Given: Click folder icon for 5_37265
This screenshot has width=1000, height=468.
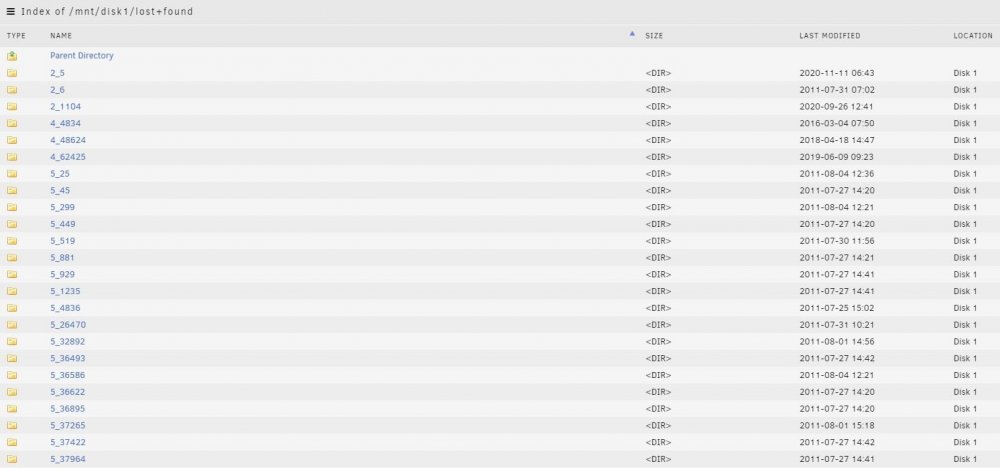Looking at the screenshot, I should coord(12,425).
